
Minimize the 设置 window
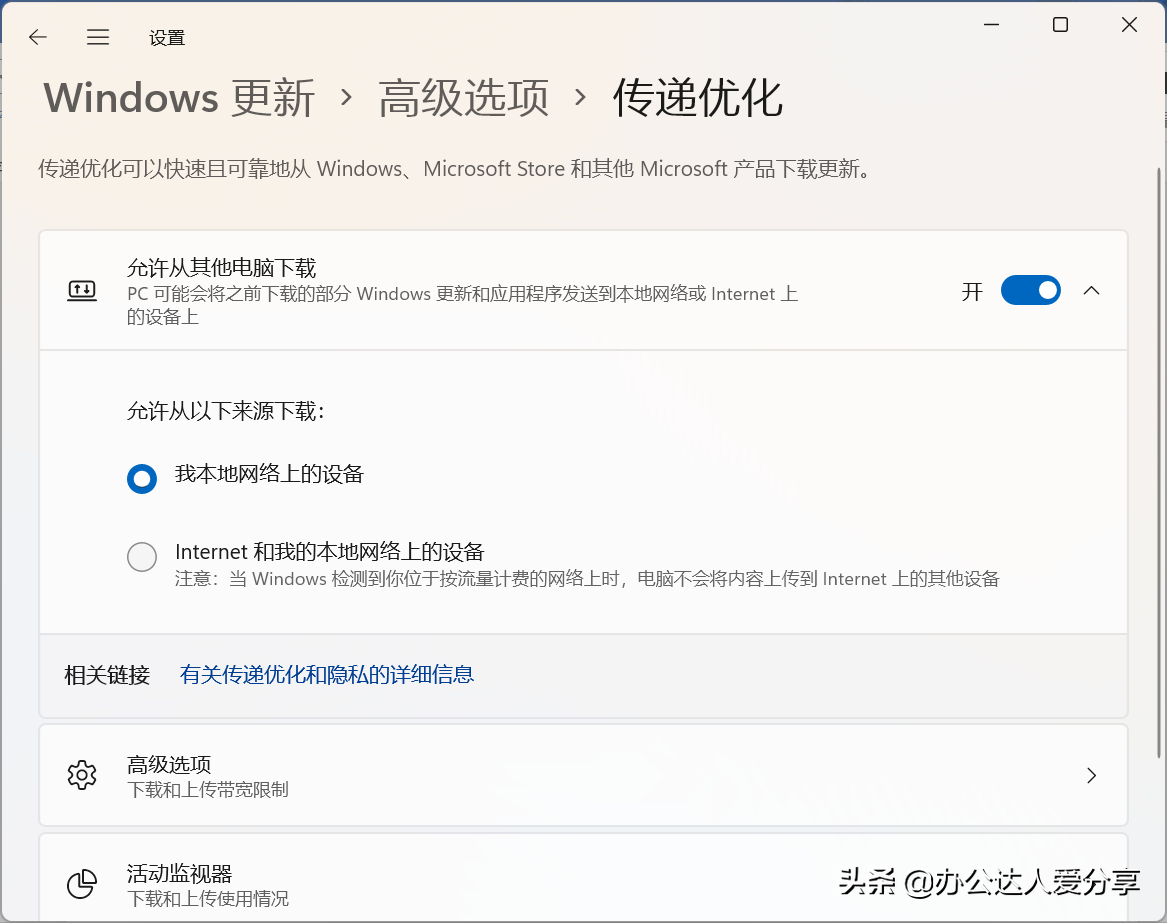pos(991,25)
